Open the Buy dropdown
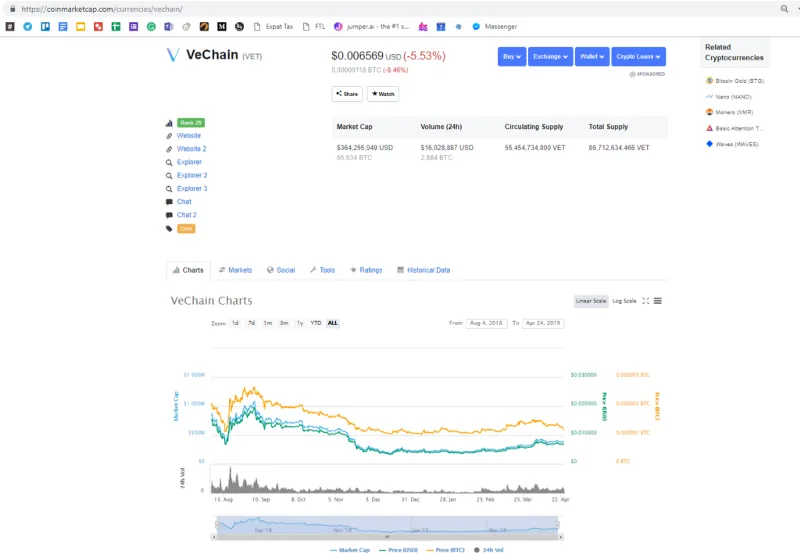Viewport: 800px width, 553px height. click(512, 57)
